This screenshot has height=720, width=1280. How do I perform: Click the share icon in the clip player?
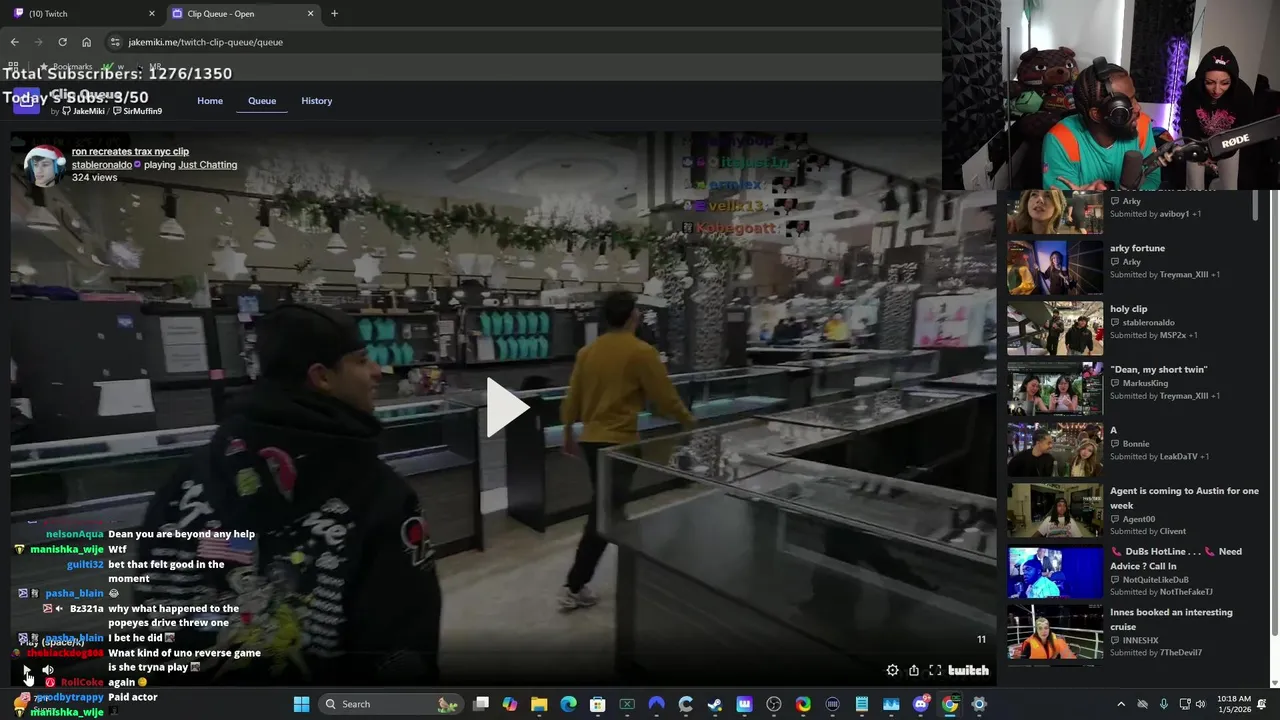(x=913, y=670)
